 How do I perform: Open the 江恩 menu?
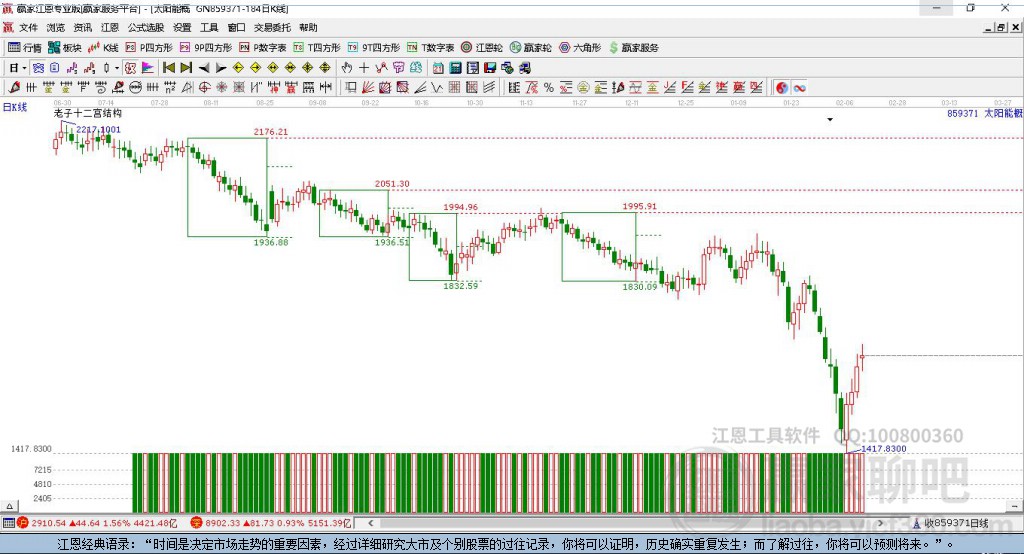click(x=110, y=27)
